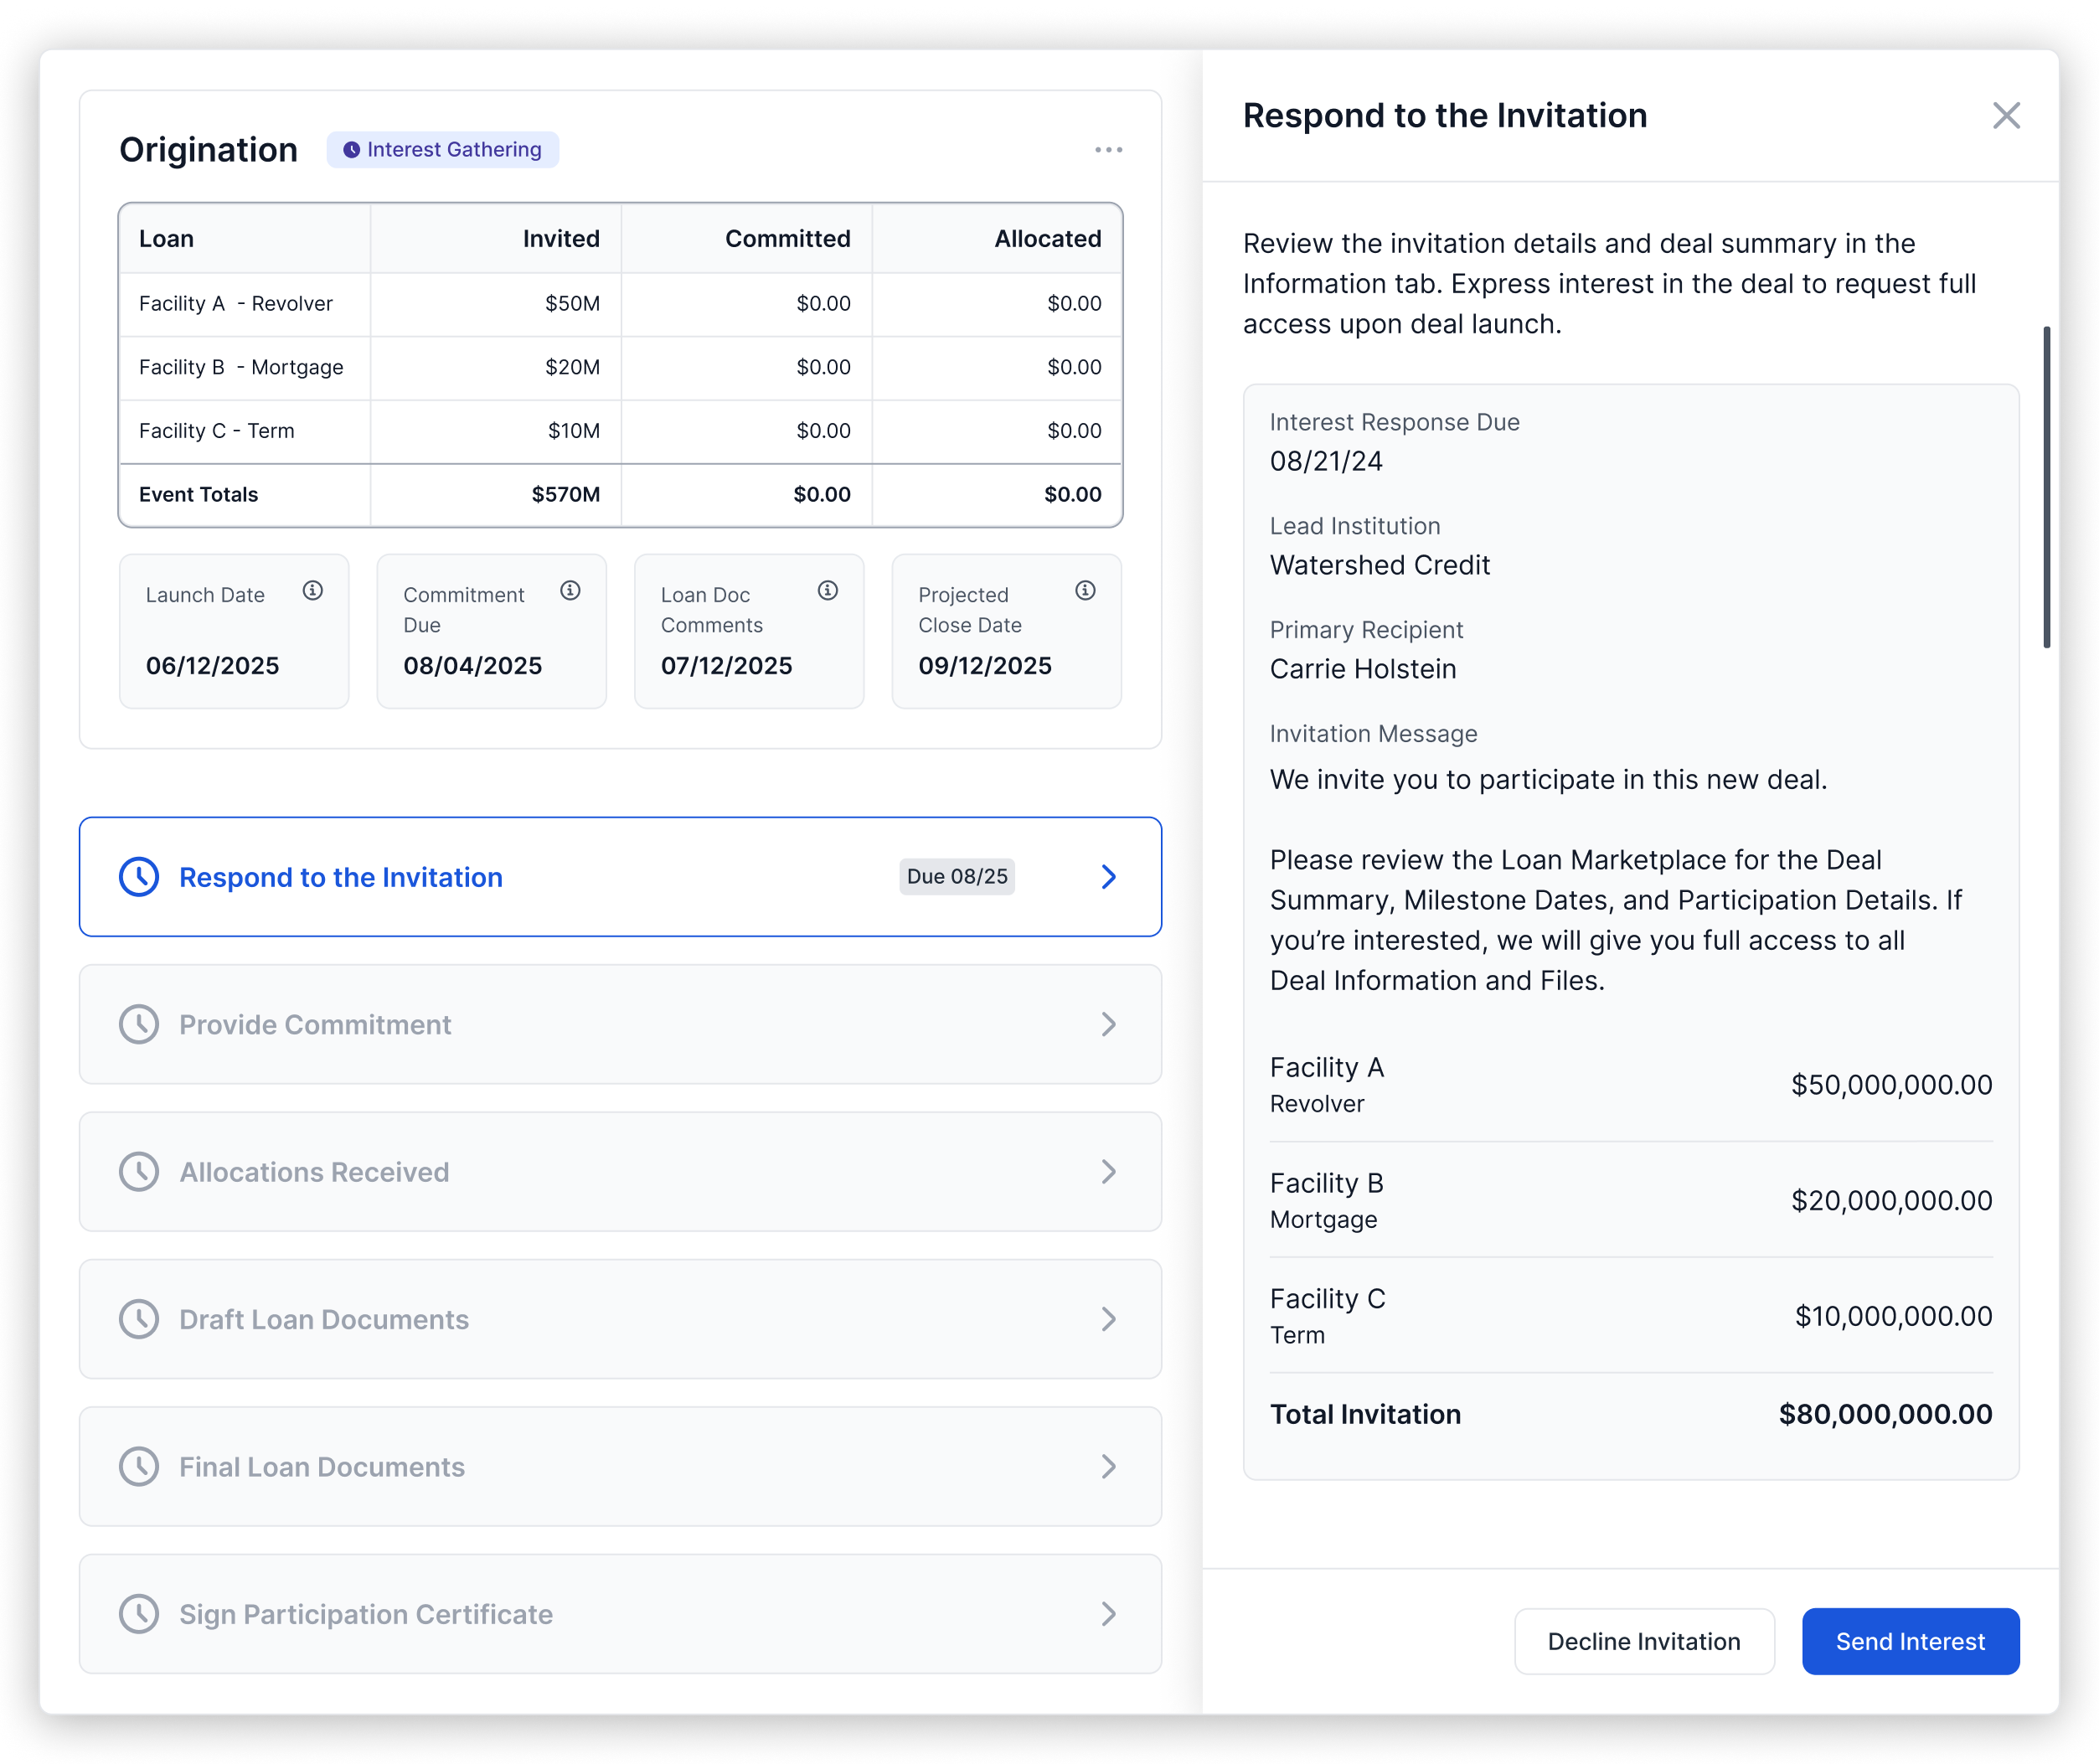
Task: Close the Respond to the Invitation panel
Action: pyautogui.click(x=2006, y=116)
